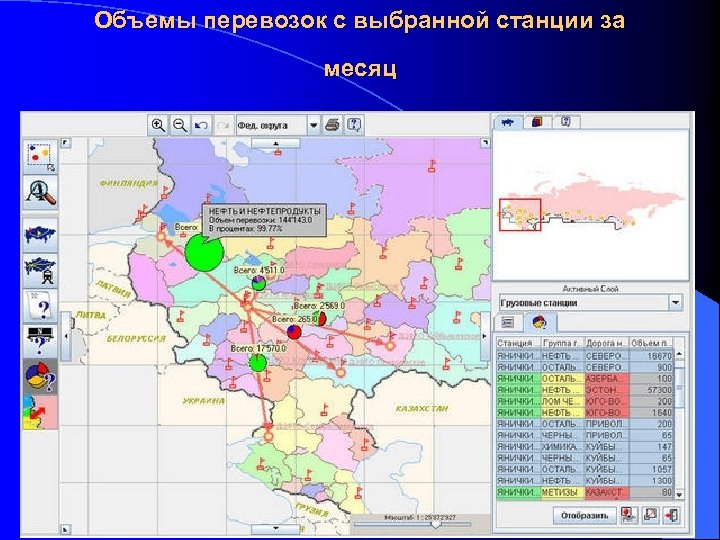Image resolution: width=720 pixels, height=540 pixels.
Task: Click the top-right corner arrow of the map
Action: click(x=485, y=143)
